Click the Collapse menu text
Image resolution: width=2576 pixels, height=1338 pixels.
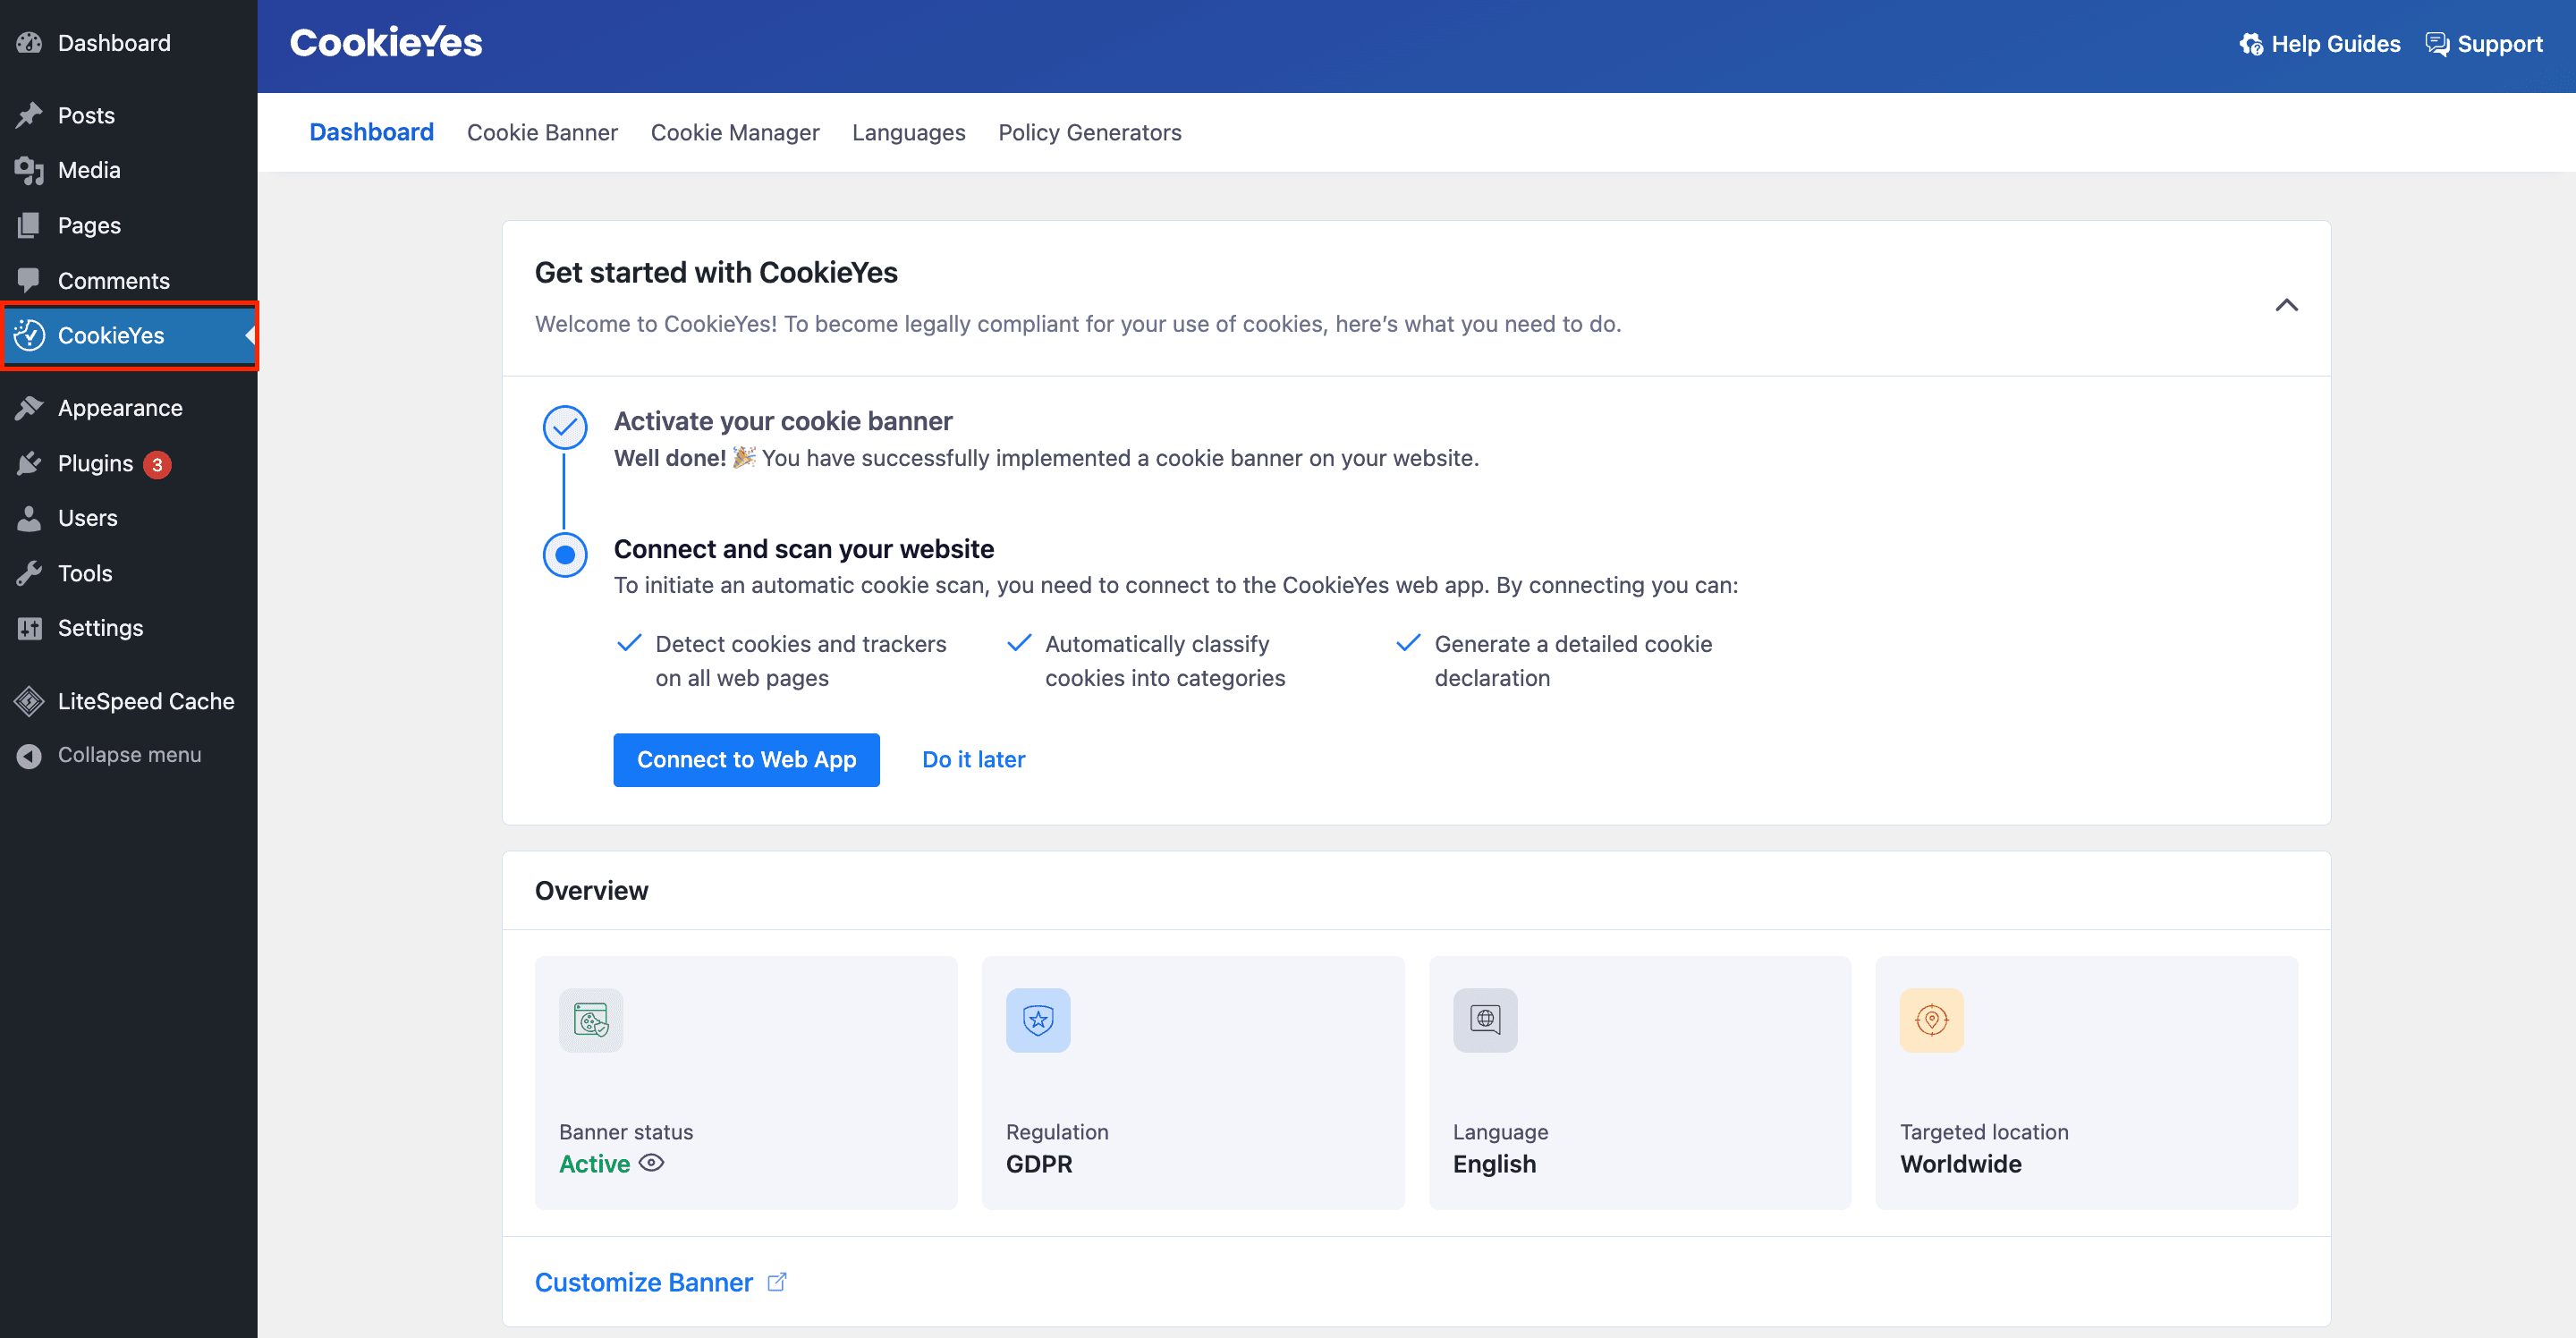[x=130, y=755]
